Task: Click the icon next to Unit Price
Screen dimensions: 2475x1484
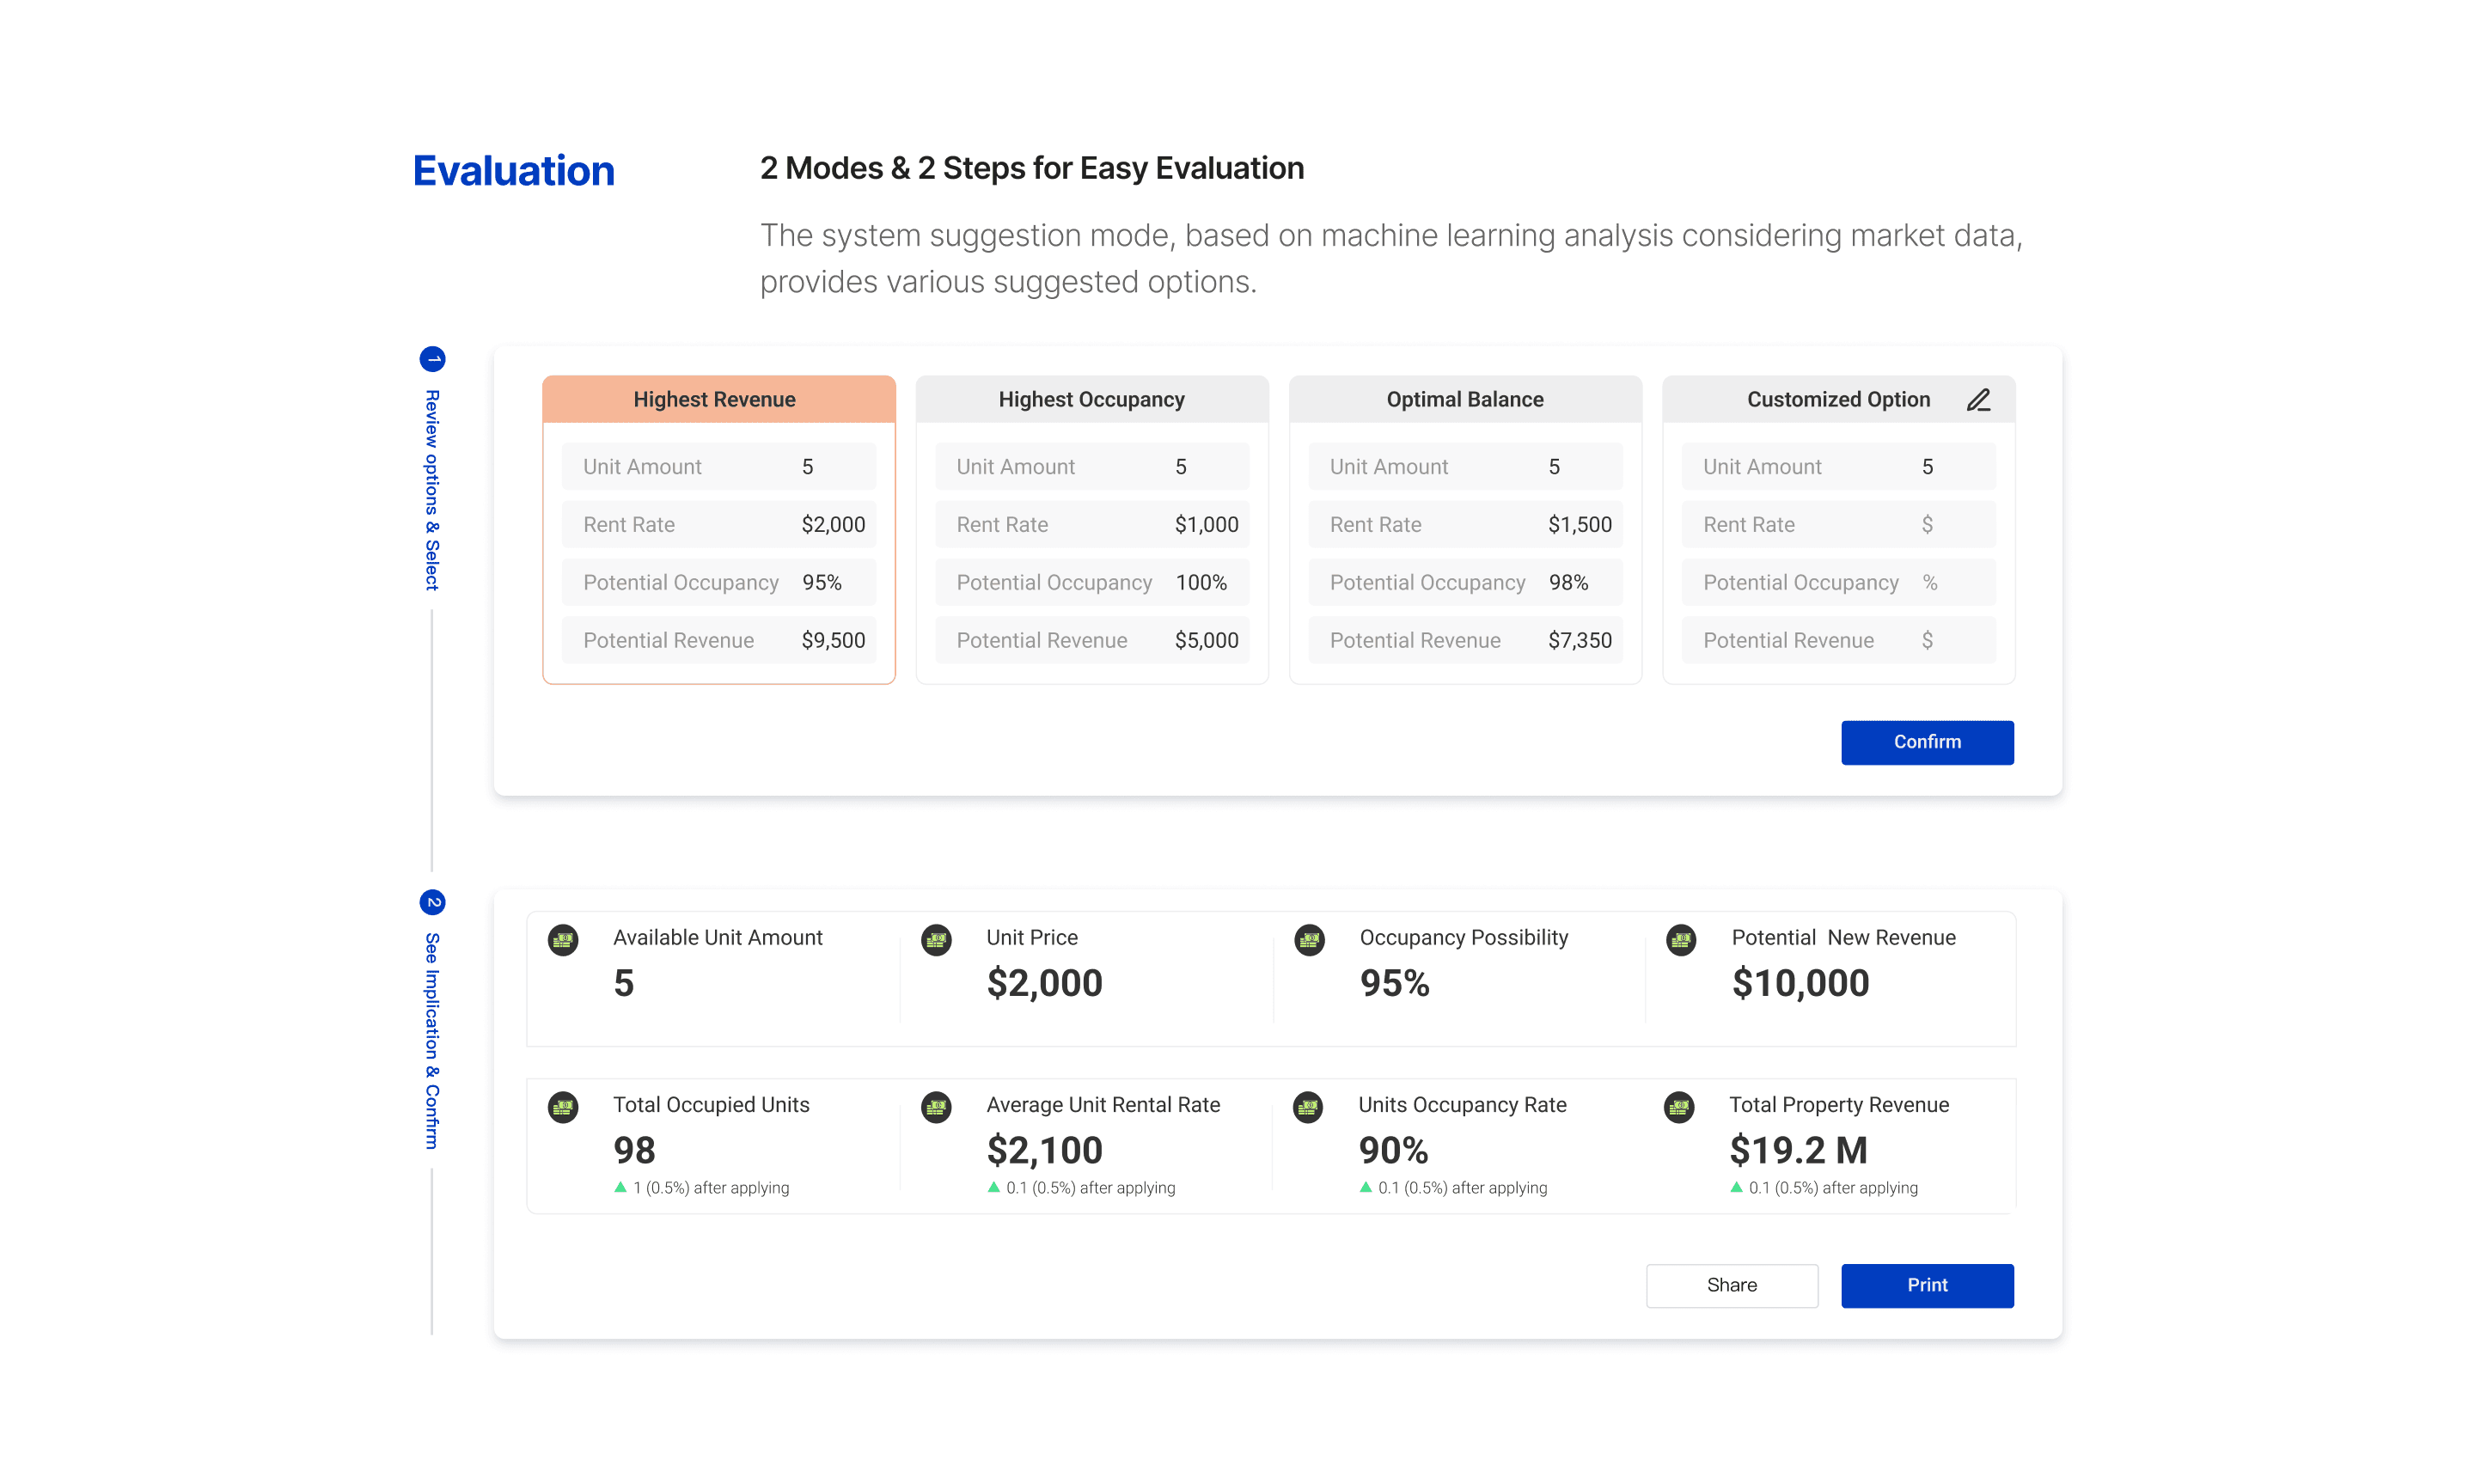Action: click(936, 940)
